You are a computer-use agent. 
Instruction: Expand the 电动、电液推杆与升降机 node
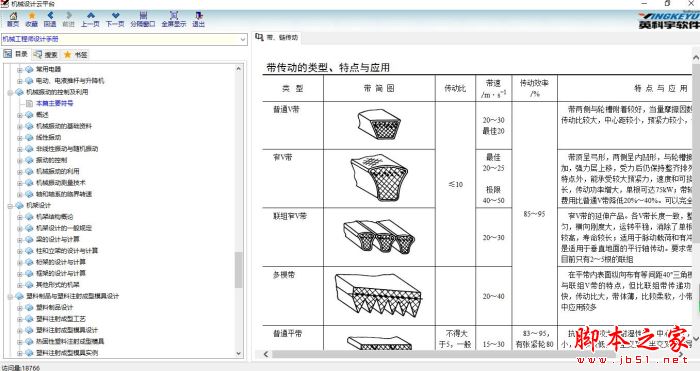19,81
